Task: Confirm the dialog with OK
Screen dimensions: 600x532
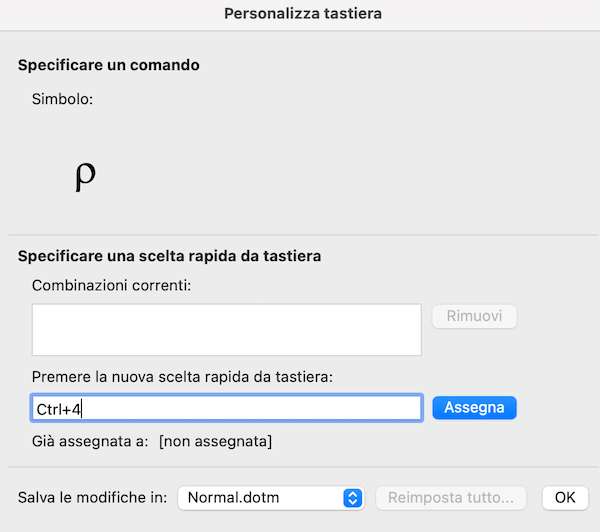Action: [565, 498]
